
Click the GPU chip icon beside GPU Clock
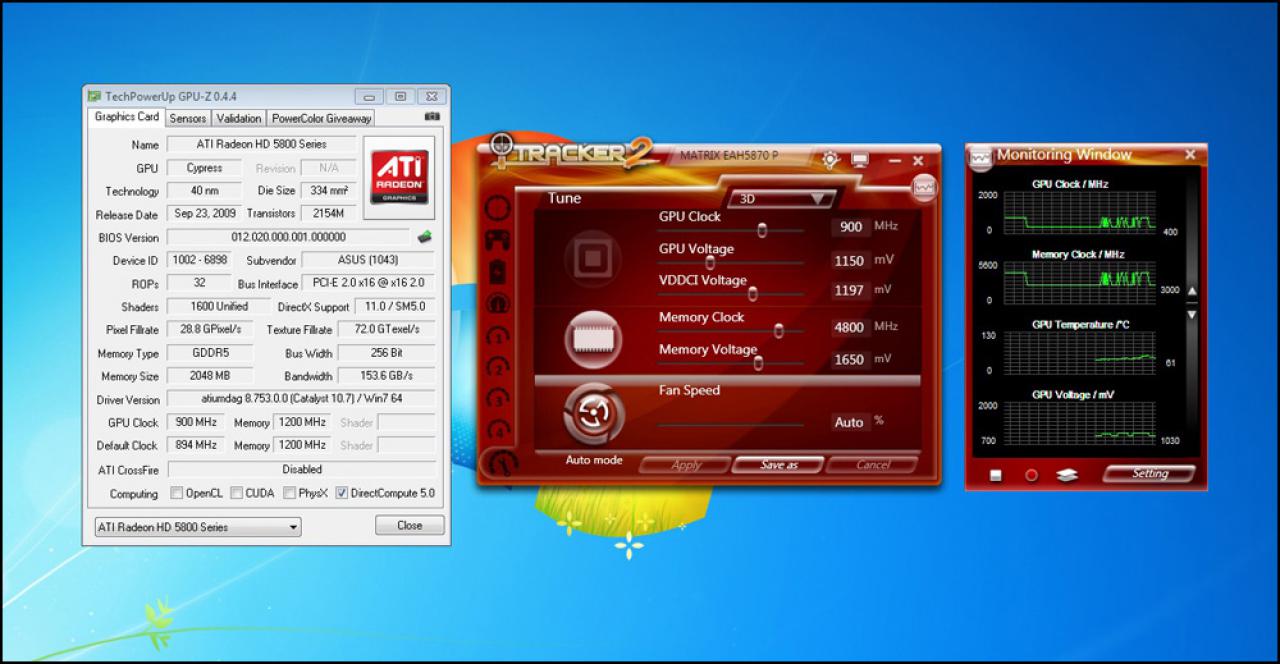[593, 257]
